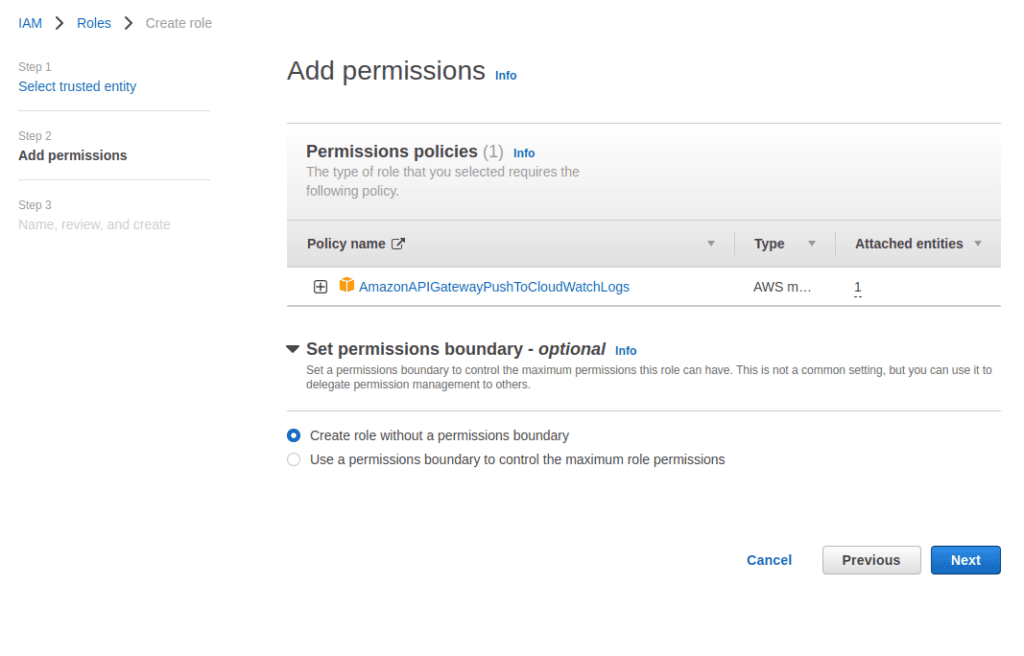This screenshot has width=1024, height=656.
Task: Select Create role without a permissions boundary
Action: coord(293,435)
